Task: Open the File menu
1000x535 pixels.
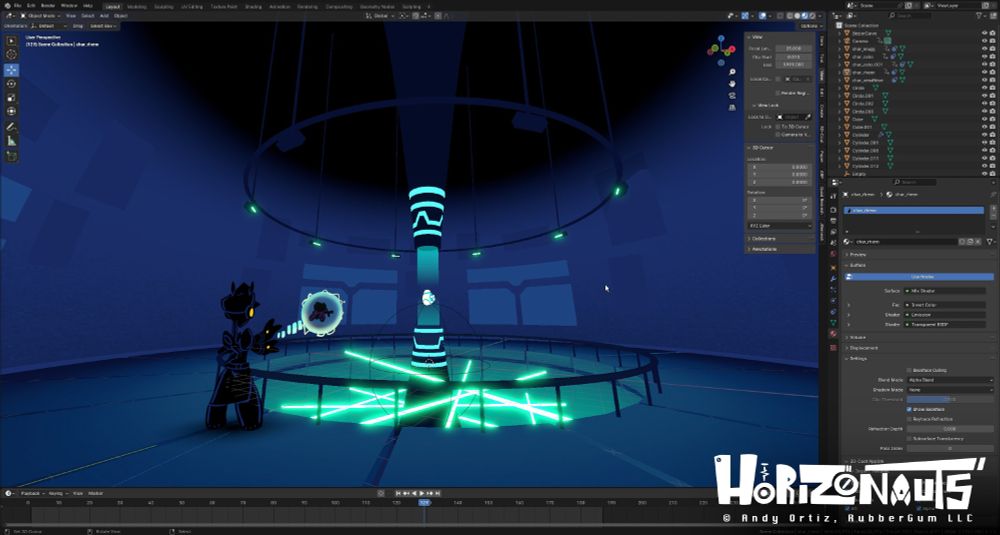Action: pyautogui.click(x=18, y=5)
